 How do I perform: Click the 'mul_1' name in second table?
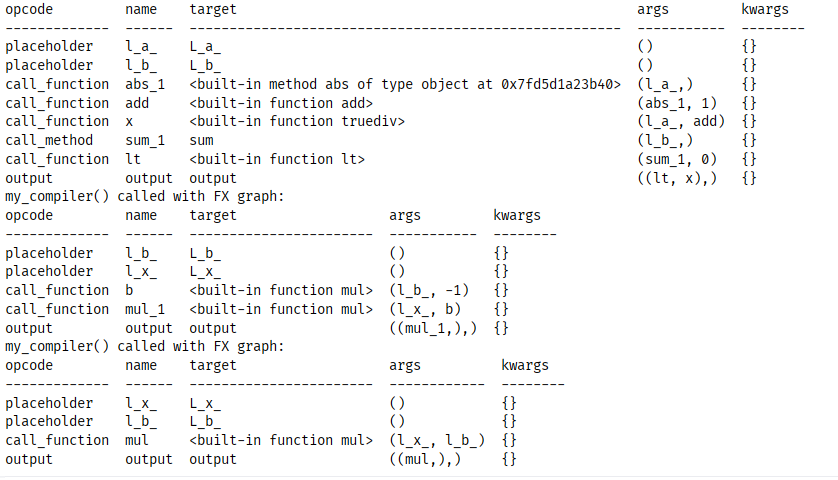coord(145,309)
